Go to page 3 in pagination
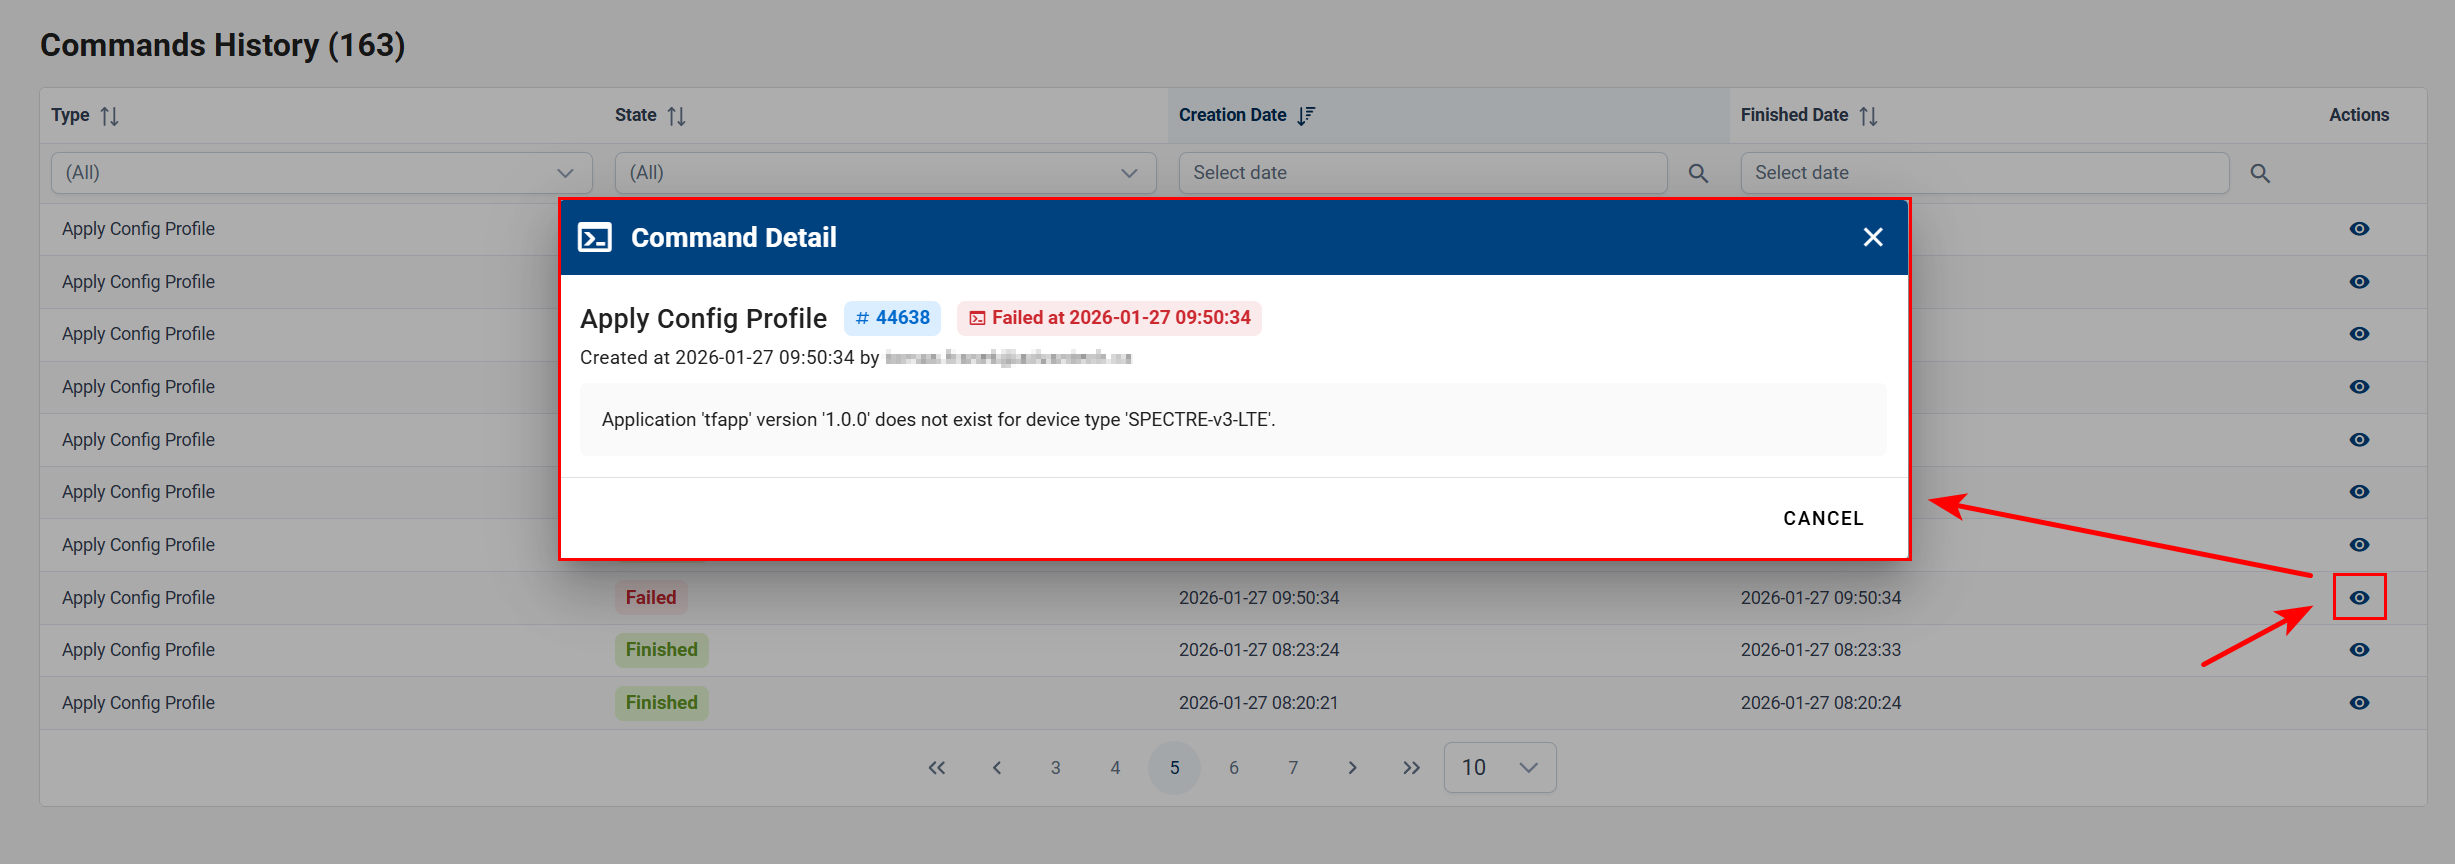 (1055, 767)
